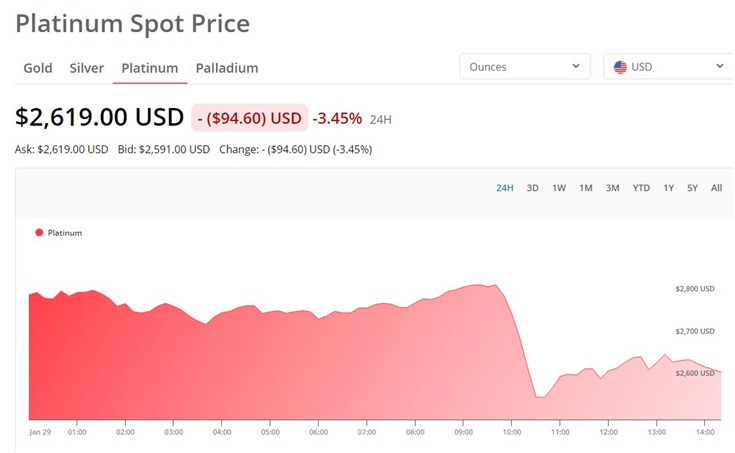Select the 24H time range

(x=505, y=188)
